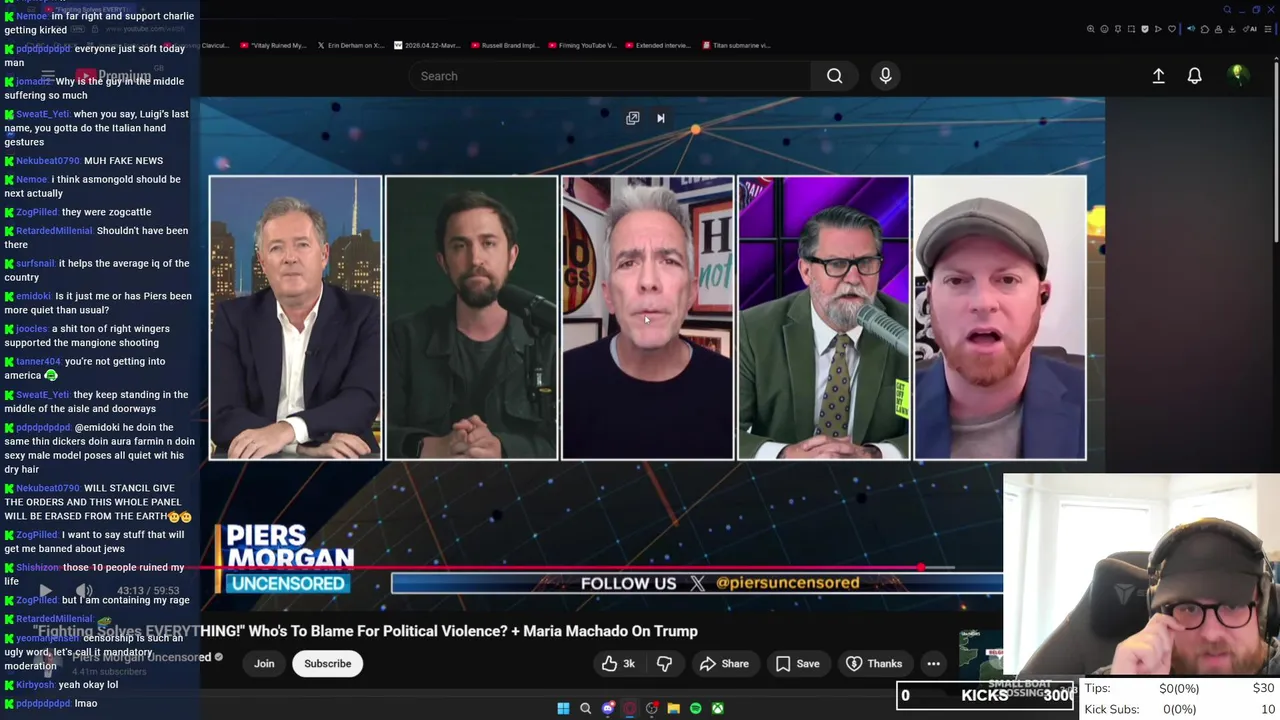Open Spotify from the taskbar
1280x720 pixels.
tap(695, 708)
